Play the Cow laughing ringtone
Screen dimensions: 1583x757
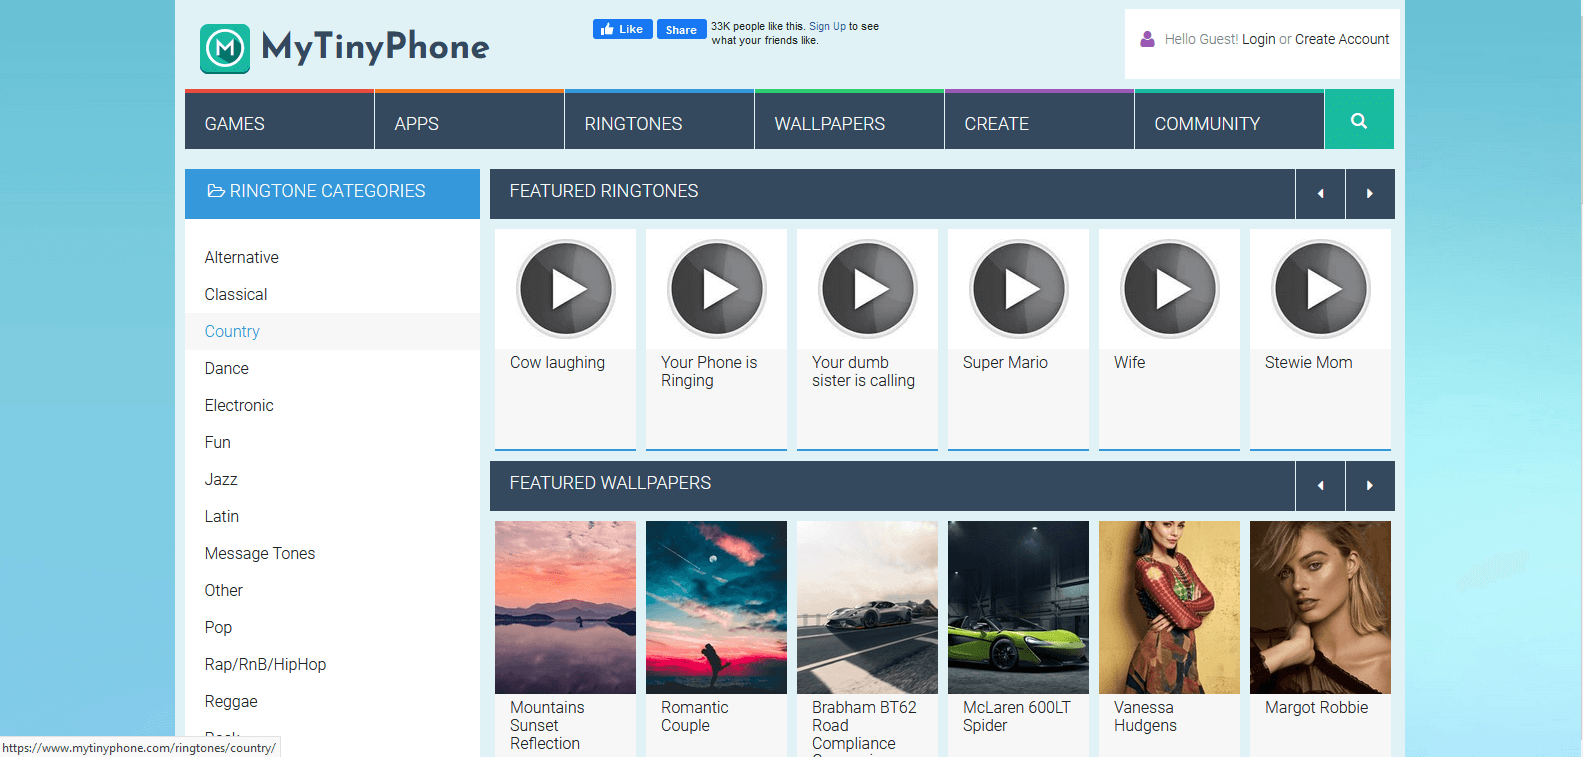565,289
